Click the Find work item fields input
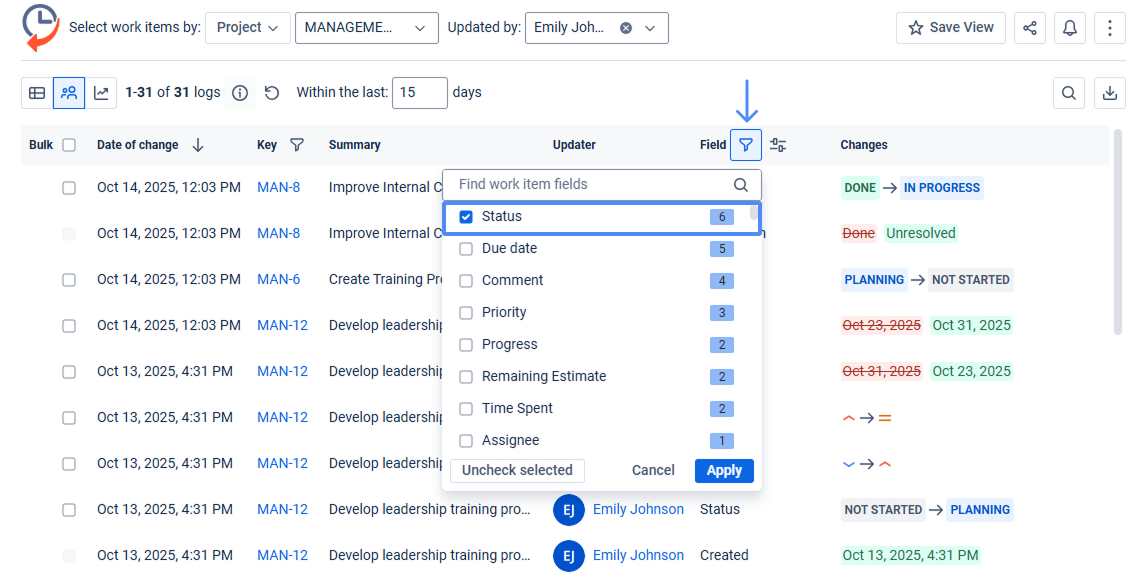This screenshot has width=1135, height=579. point(590,185)
